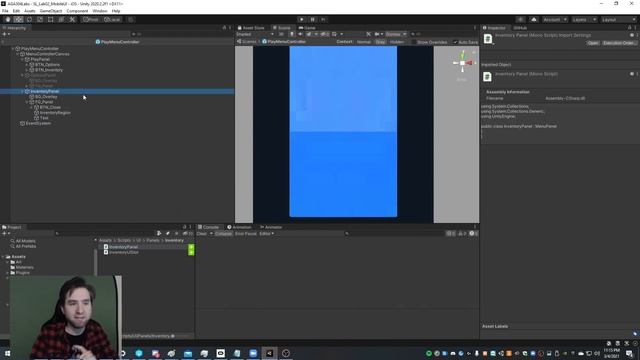This screenshot has height=360, width=640.
Task: Open the custom editor tools icon
Action: click(72, 19)
